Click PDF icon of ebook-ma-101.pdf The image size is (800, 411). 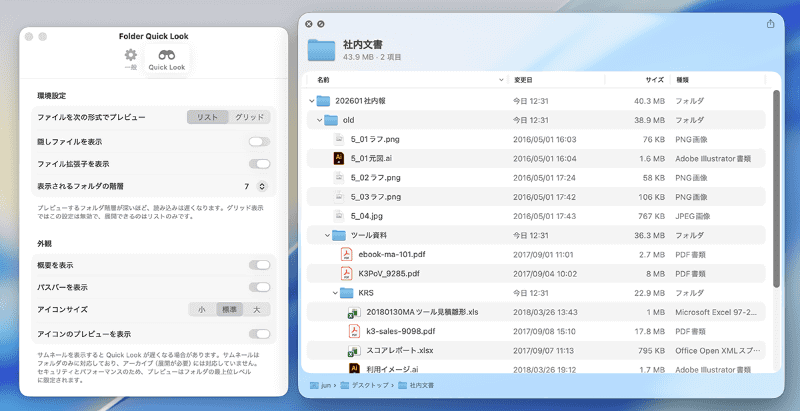(x=347, y=254)
